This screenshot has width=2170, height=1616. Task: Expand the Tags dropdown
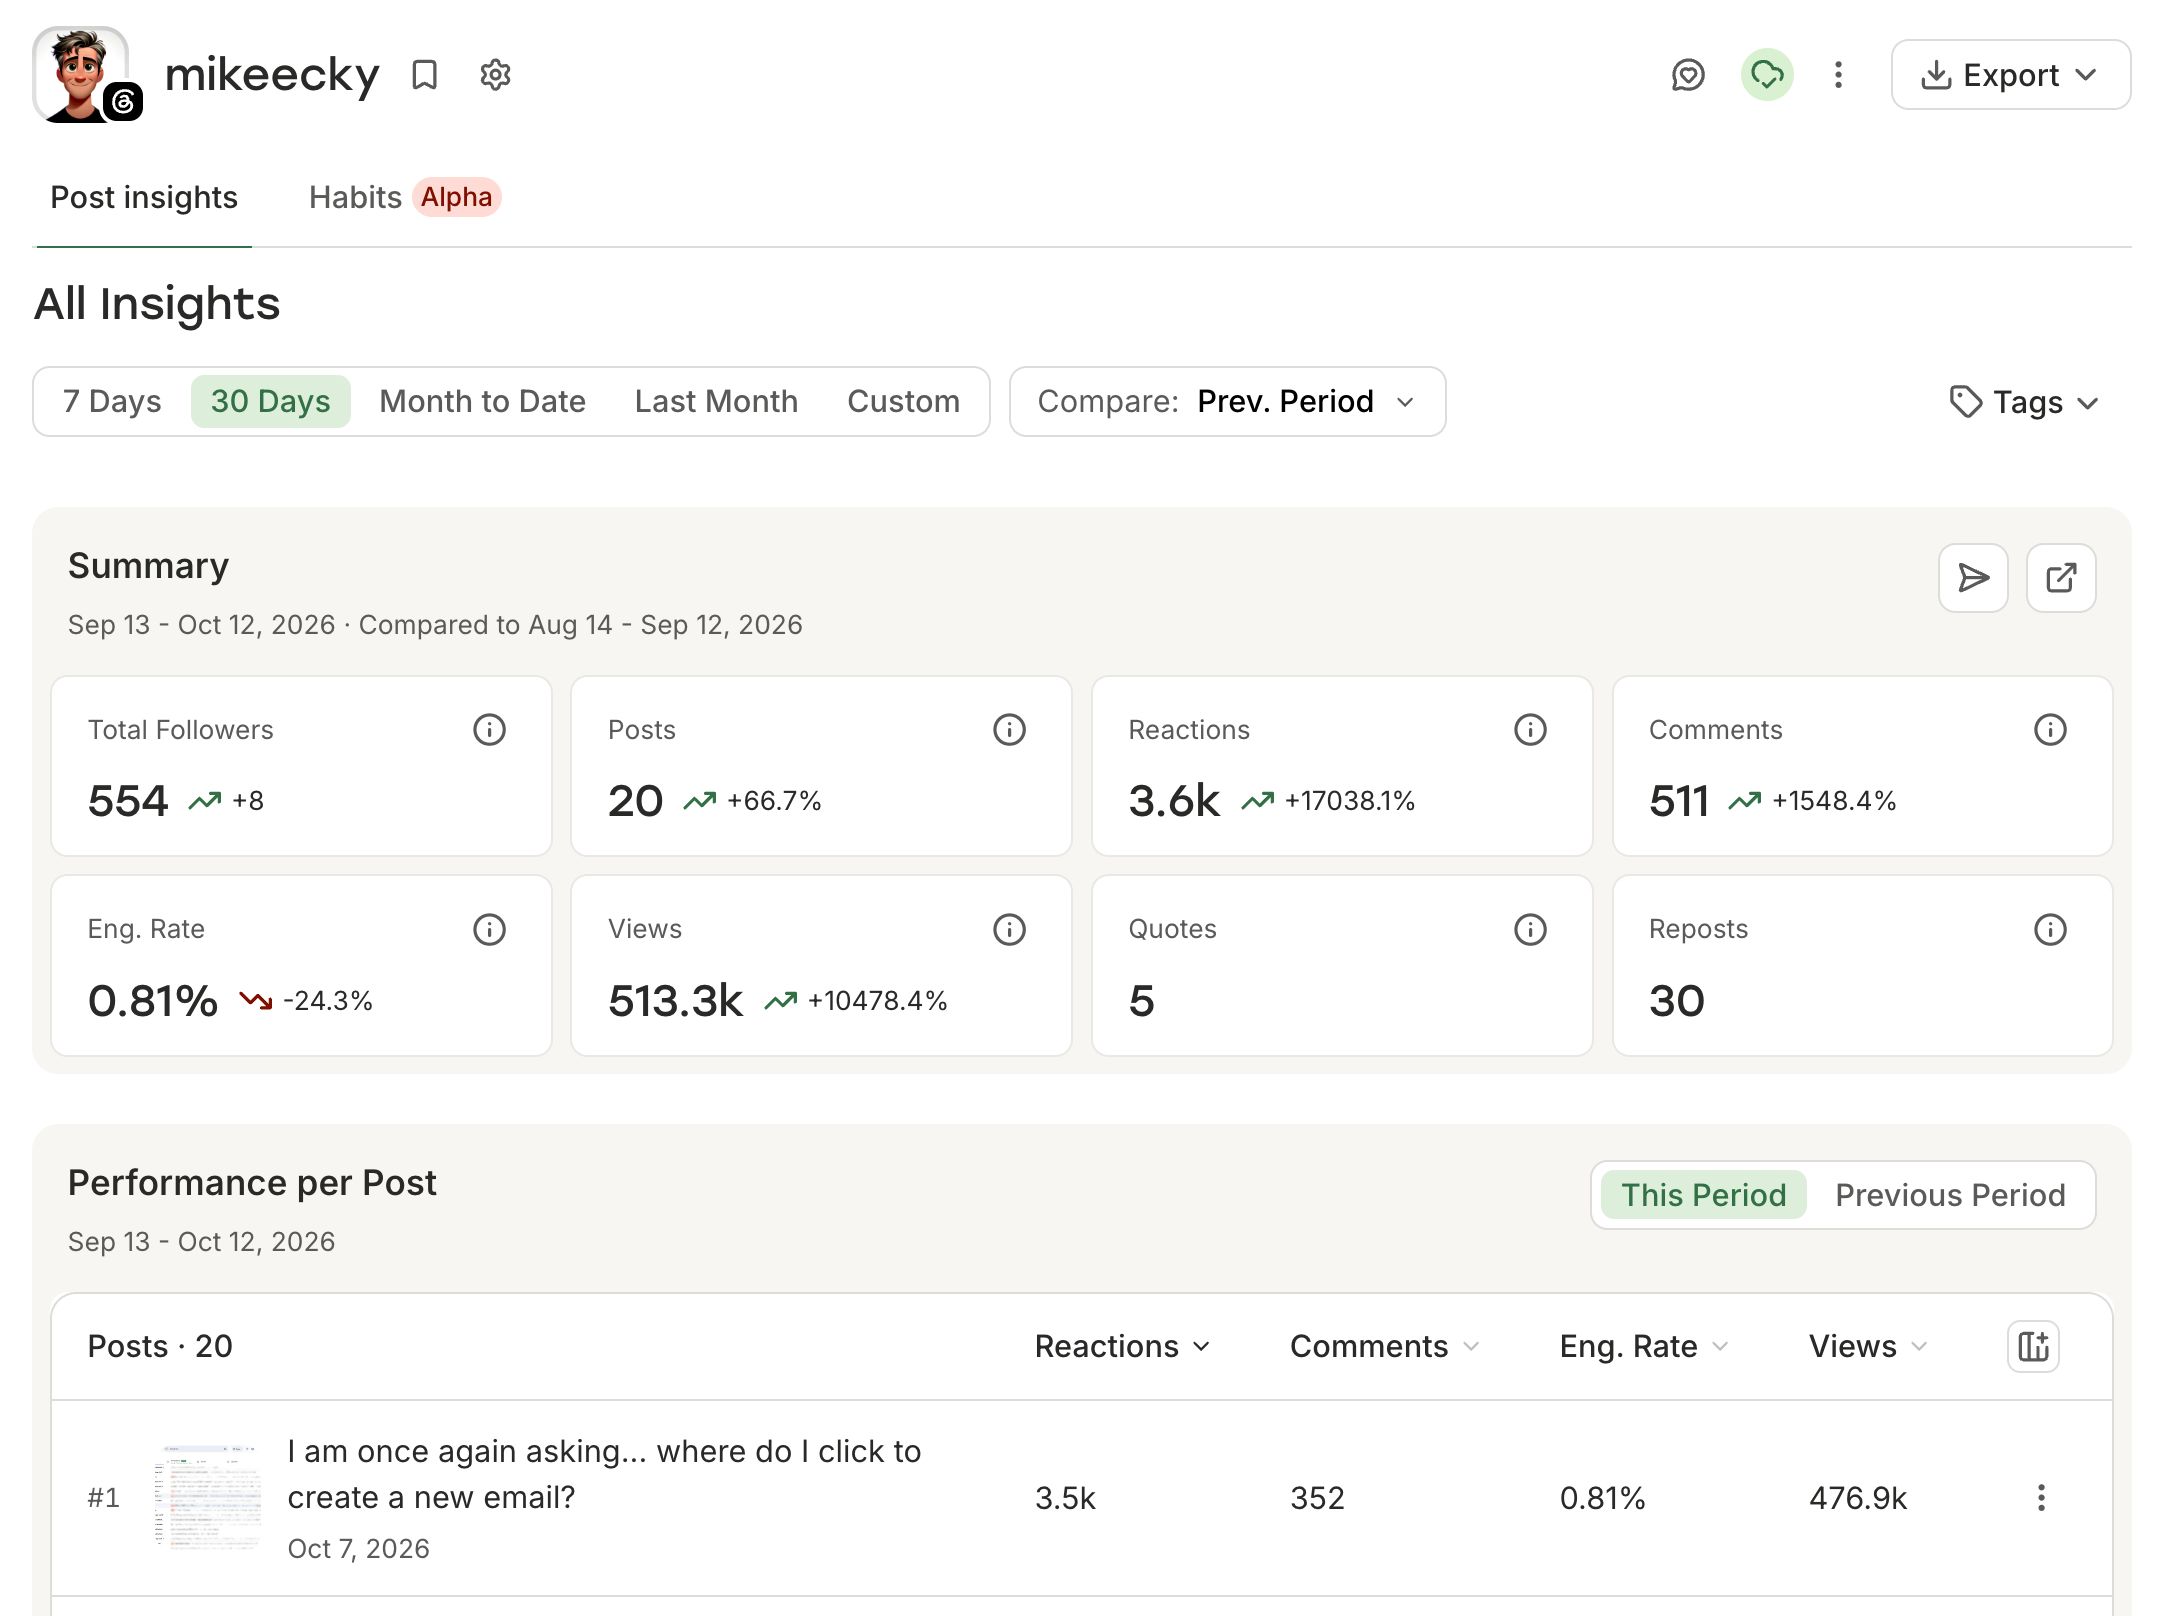(x=2023, y=402)
